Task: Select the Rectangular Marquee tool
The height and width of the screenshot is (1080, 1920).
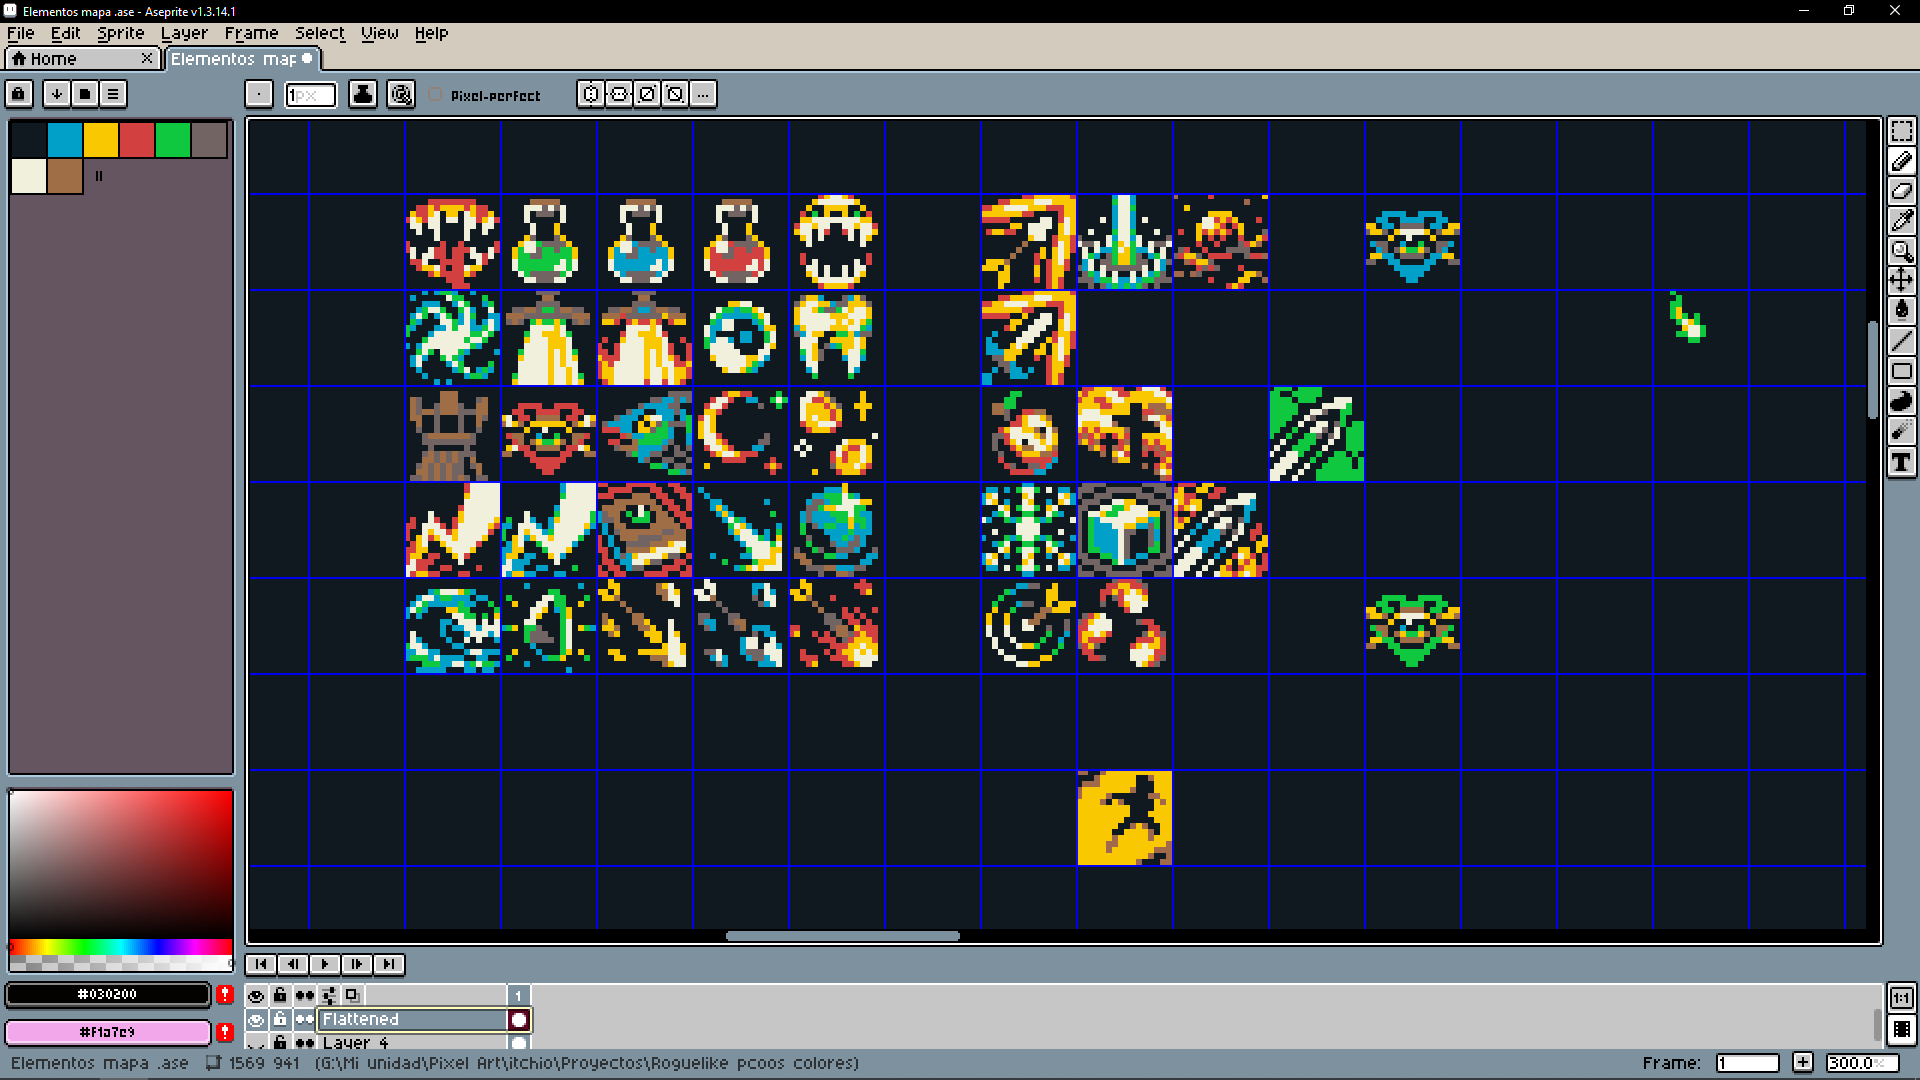Action: (x=1901, y=131)
